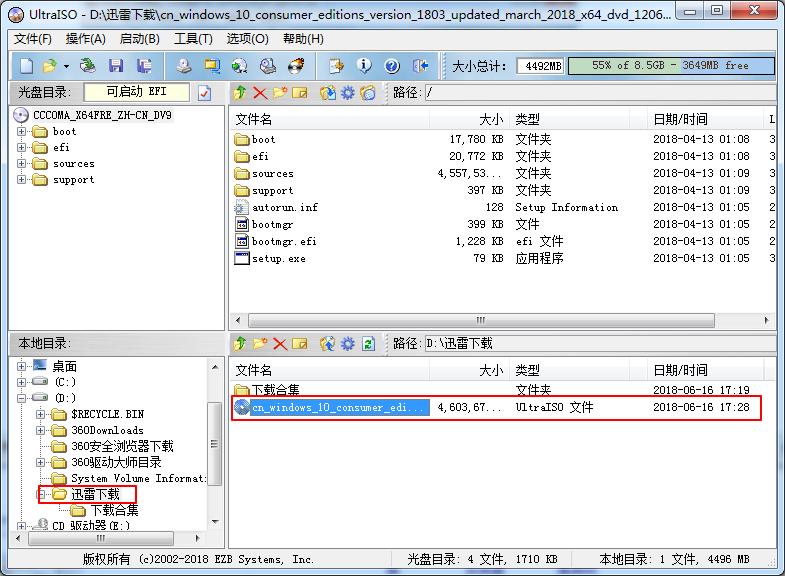This screenshot has height=576, width=785.
Task: Expand the efi folder tree node
Action: pos(22,148)
